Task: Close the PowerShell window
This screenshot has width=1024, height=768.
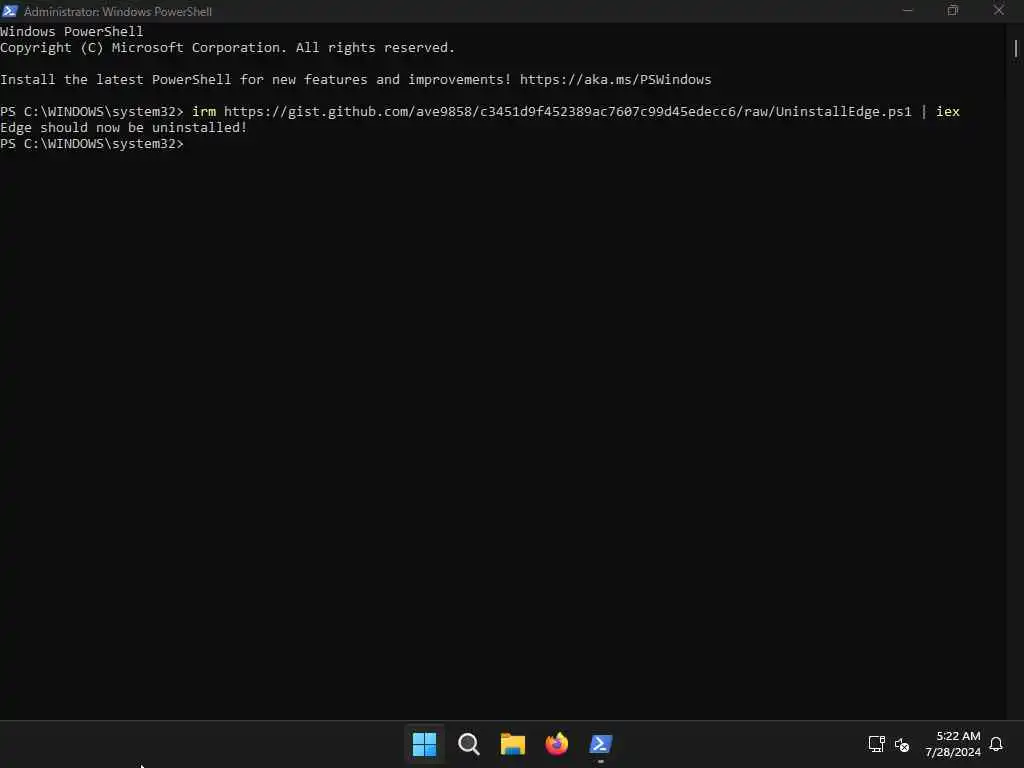Action: point(999,10)
